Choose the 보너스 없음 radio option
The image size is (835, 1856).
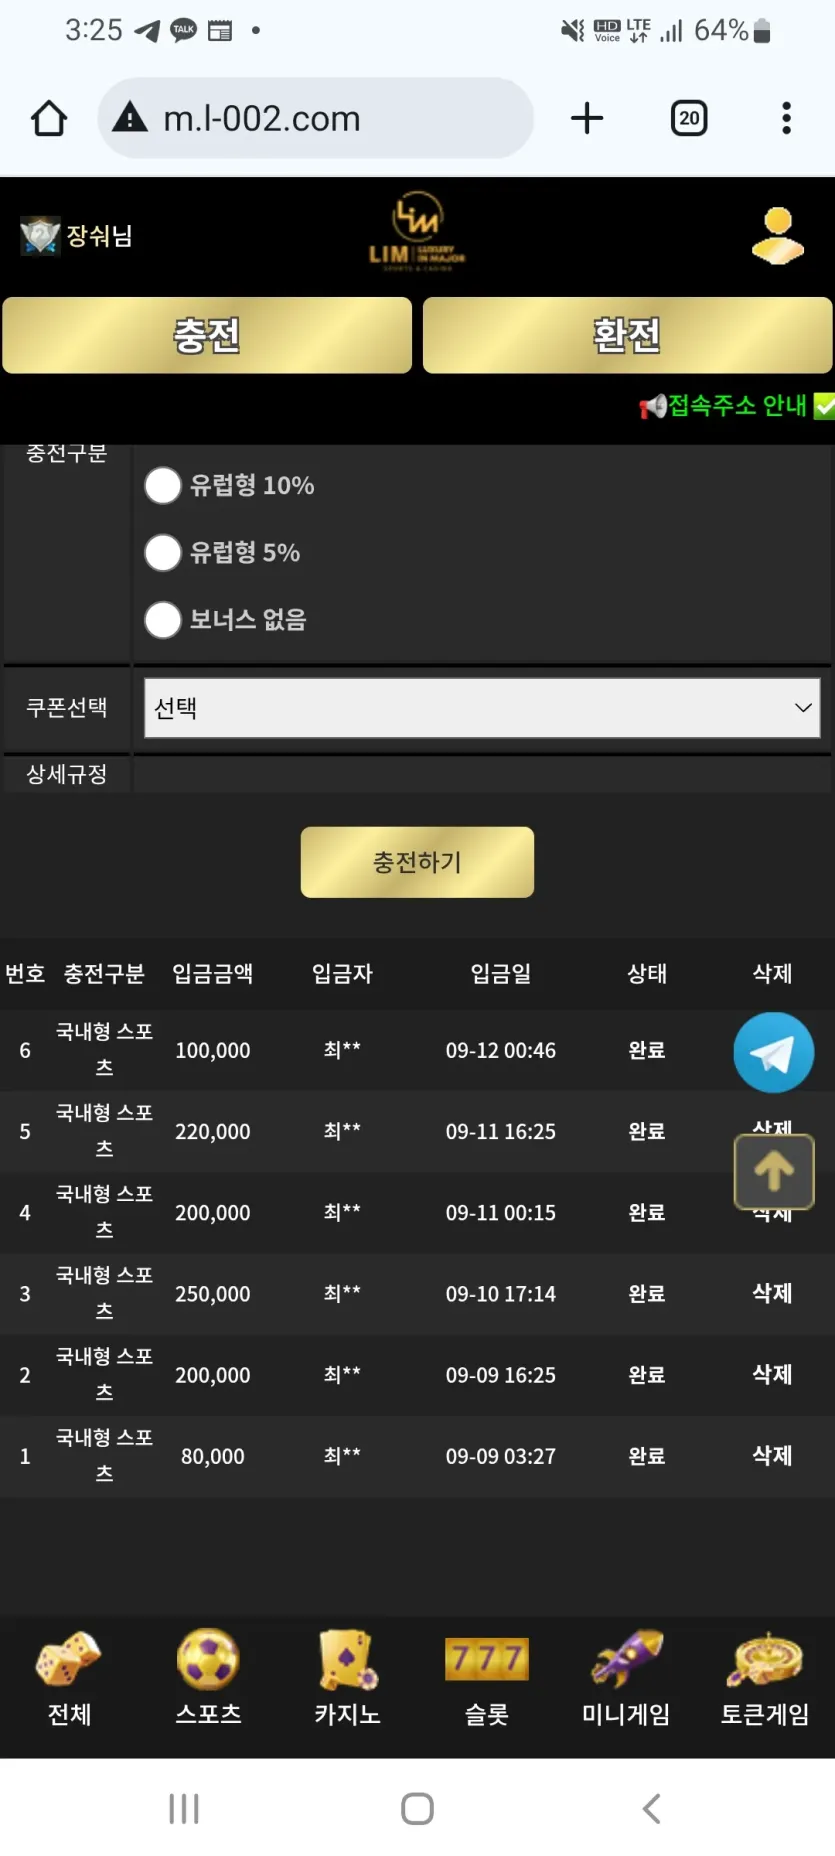click(163, 619)
